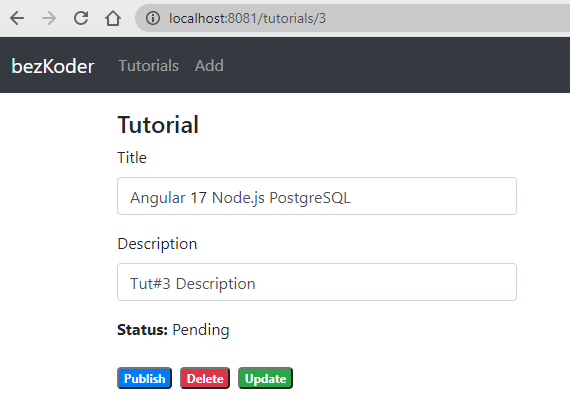Click into the Description input field

click(317, 282)
